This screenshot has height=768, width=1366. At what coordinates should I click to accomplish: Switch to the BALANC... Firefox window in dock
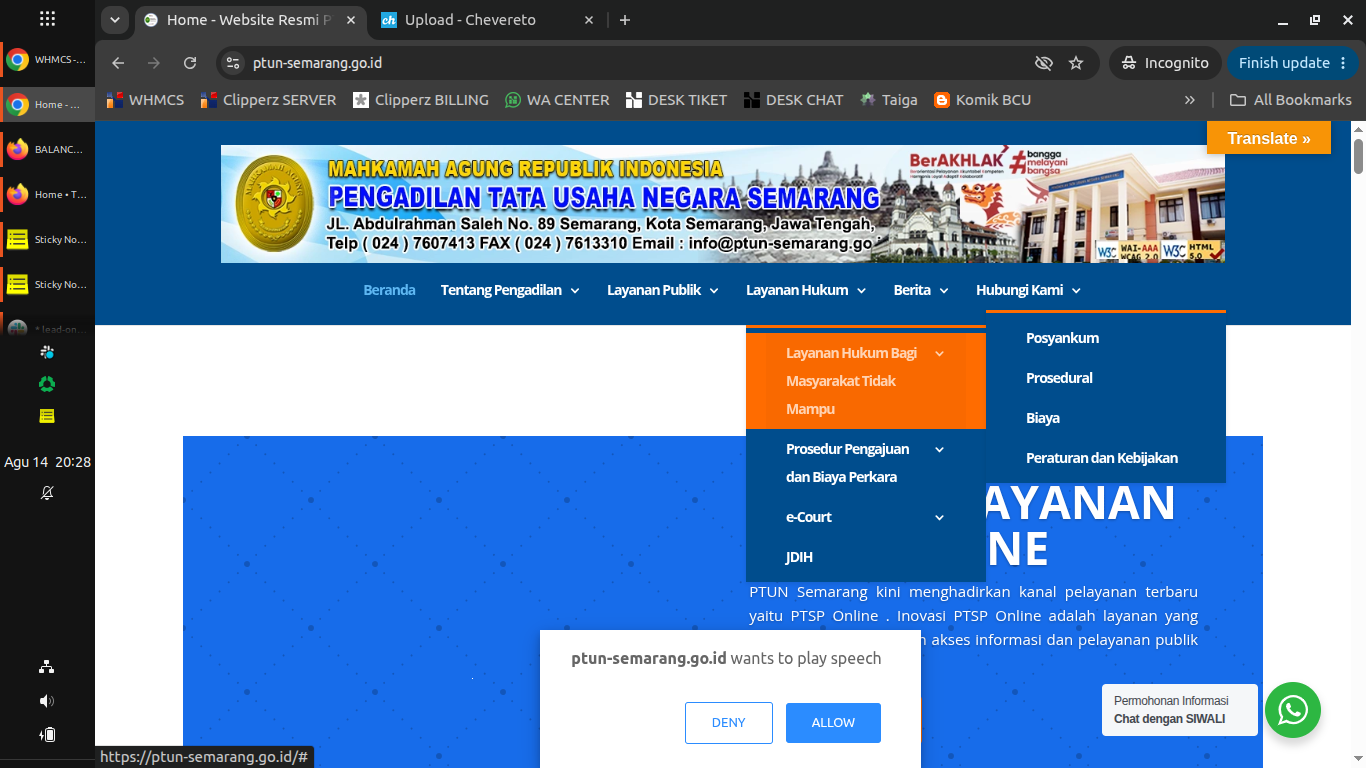pyautogui.click(x=47, y=150)
